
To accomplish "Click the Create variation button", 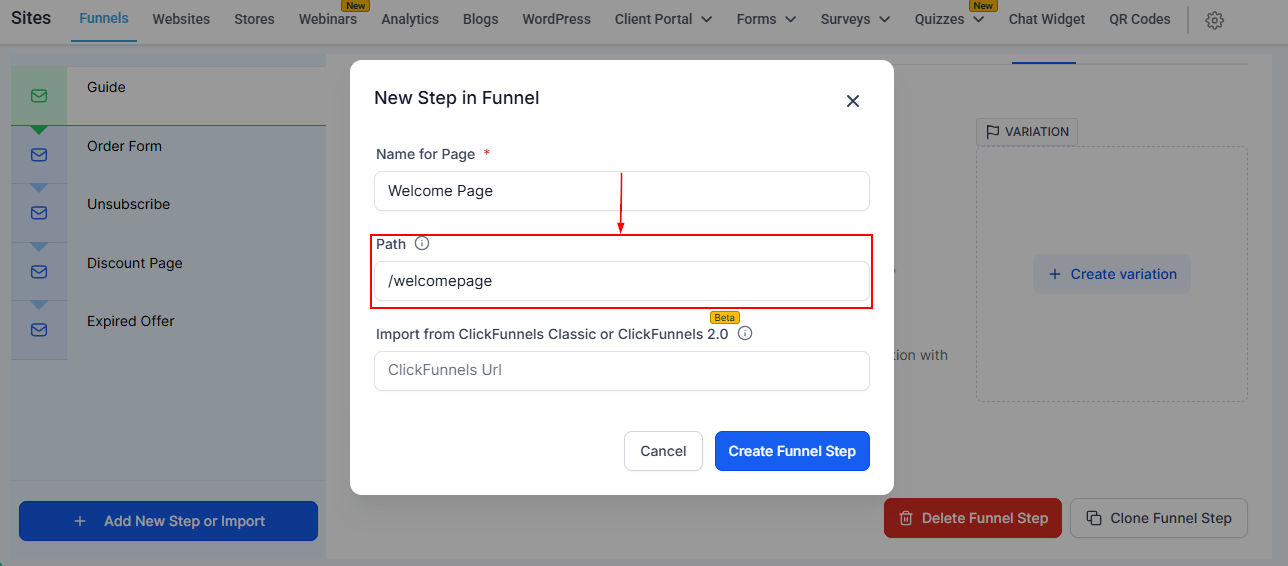I will point(1112,274).
